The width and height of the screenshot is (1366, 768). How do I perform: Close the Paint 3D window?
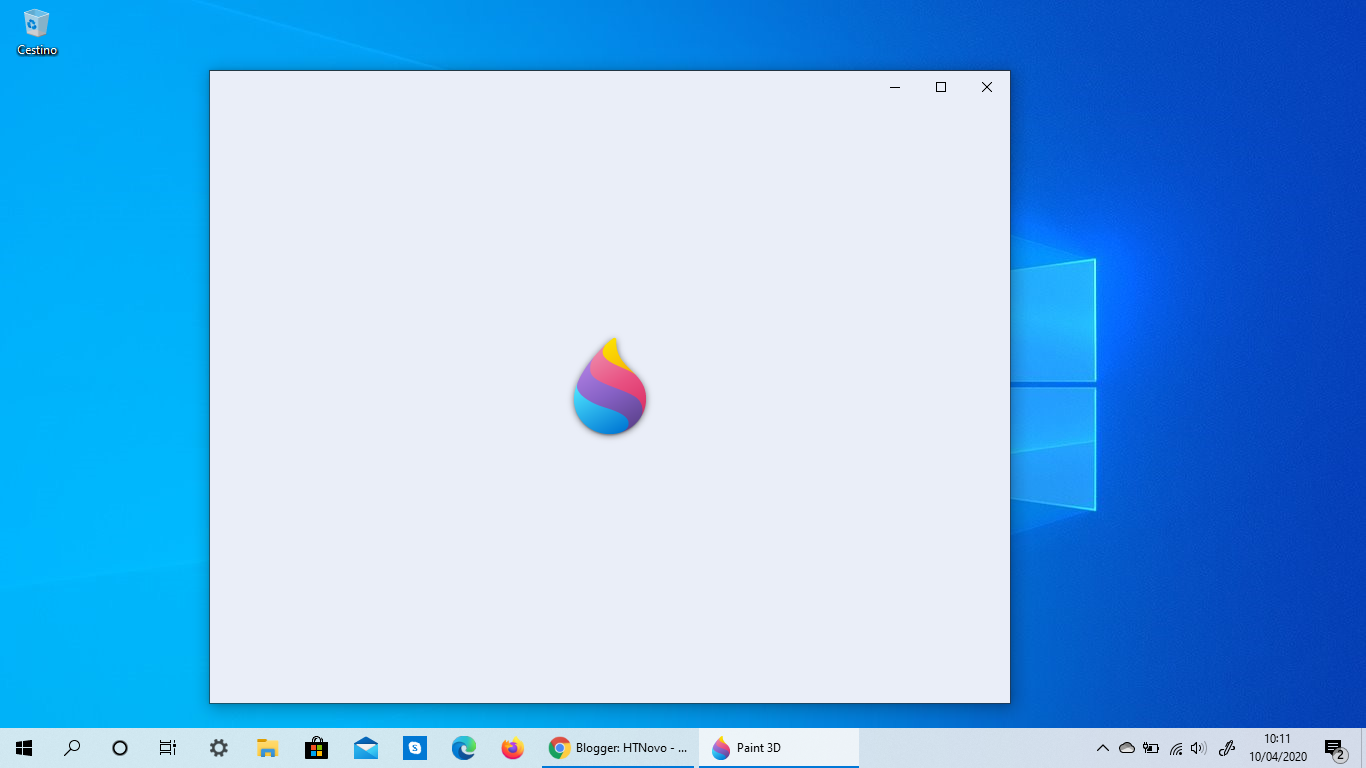click(987, 87)
